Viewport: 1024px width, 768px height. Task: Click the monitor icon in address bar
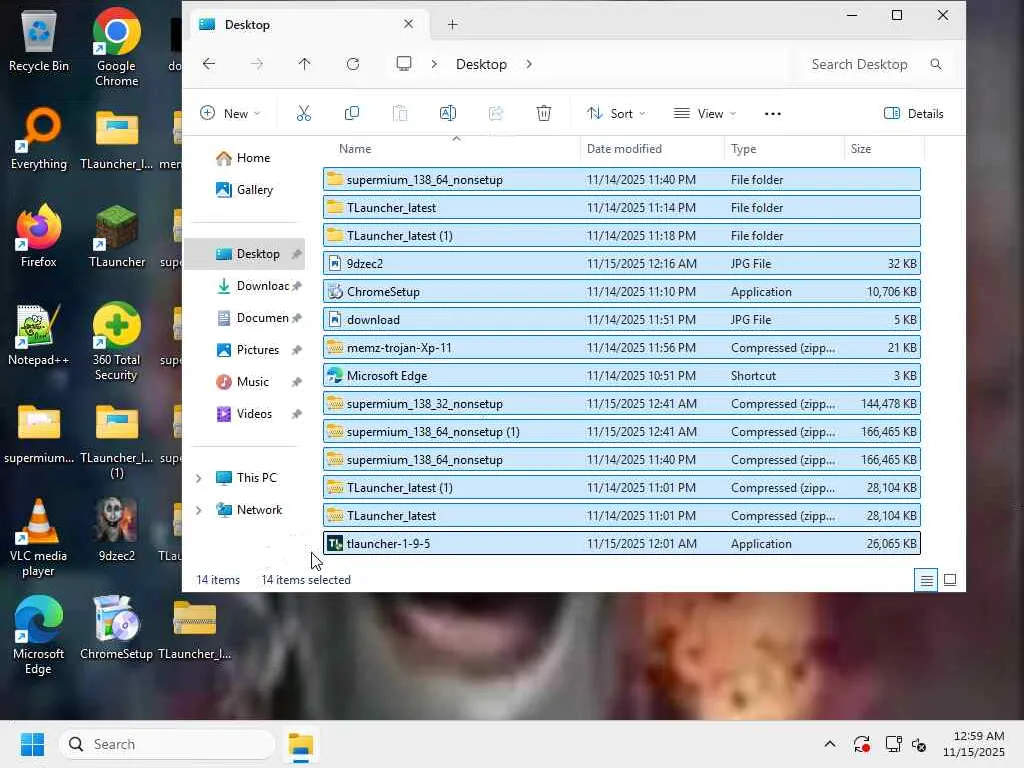coord(404,64)
